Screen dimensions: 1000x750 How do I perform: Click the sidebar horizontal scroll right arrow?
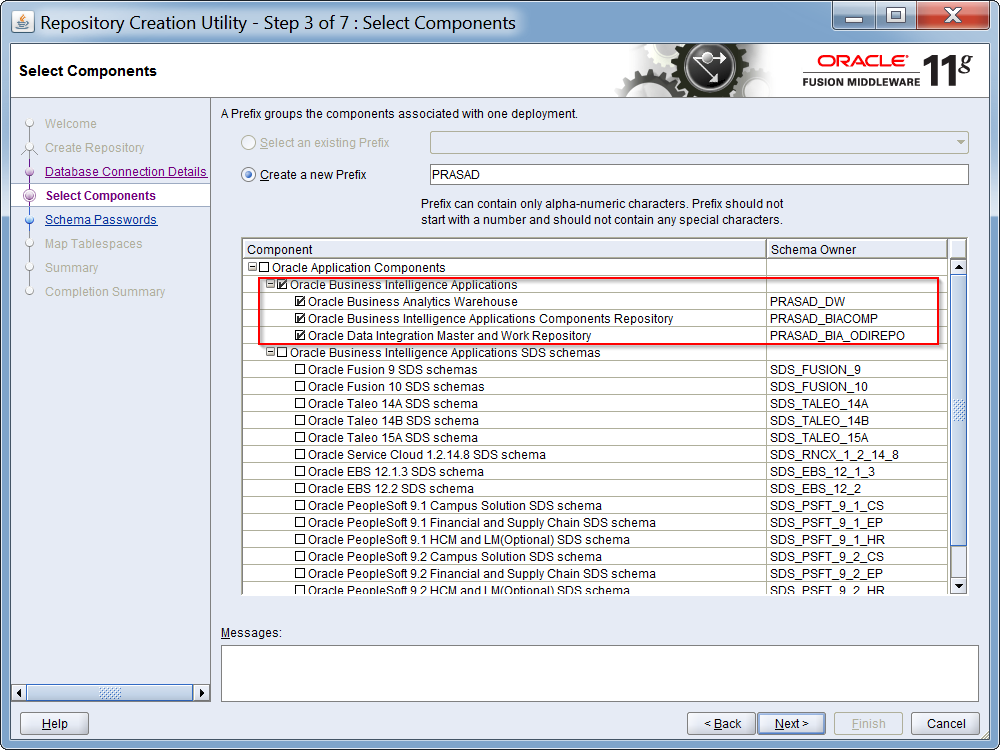coord(202,693)
